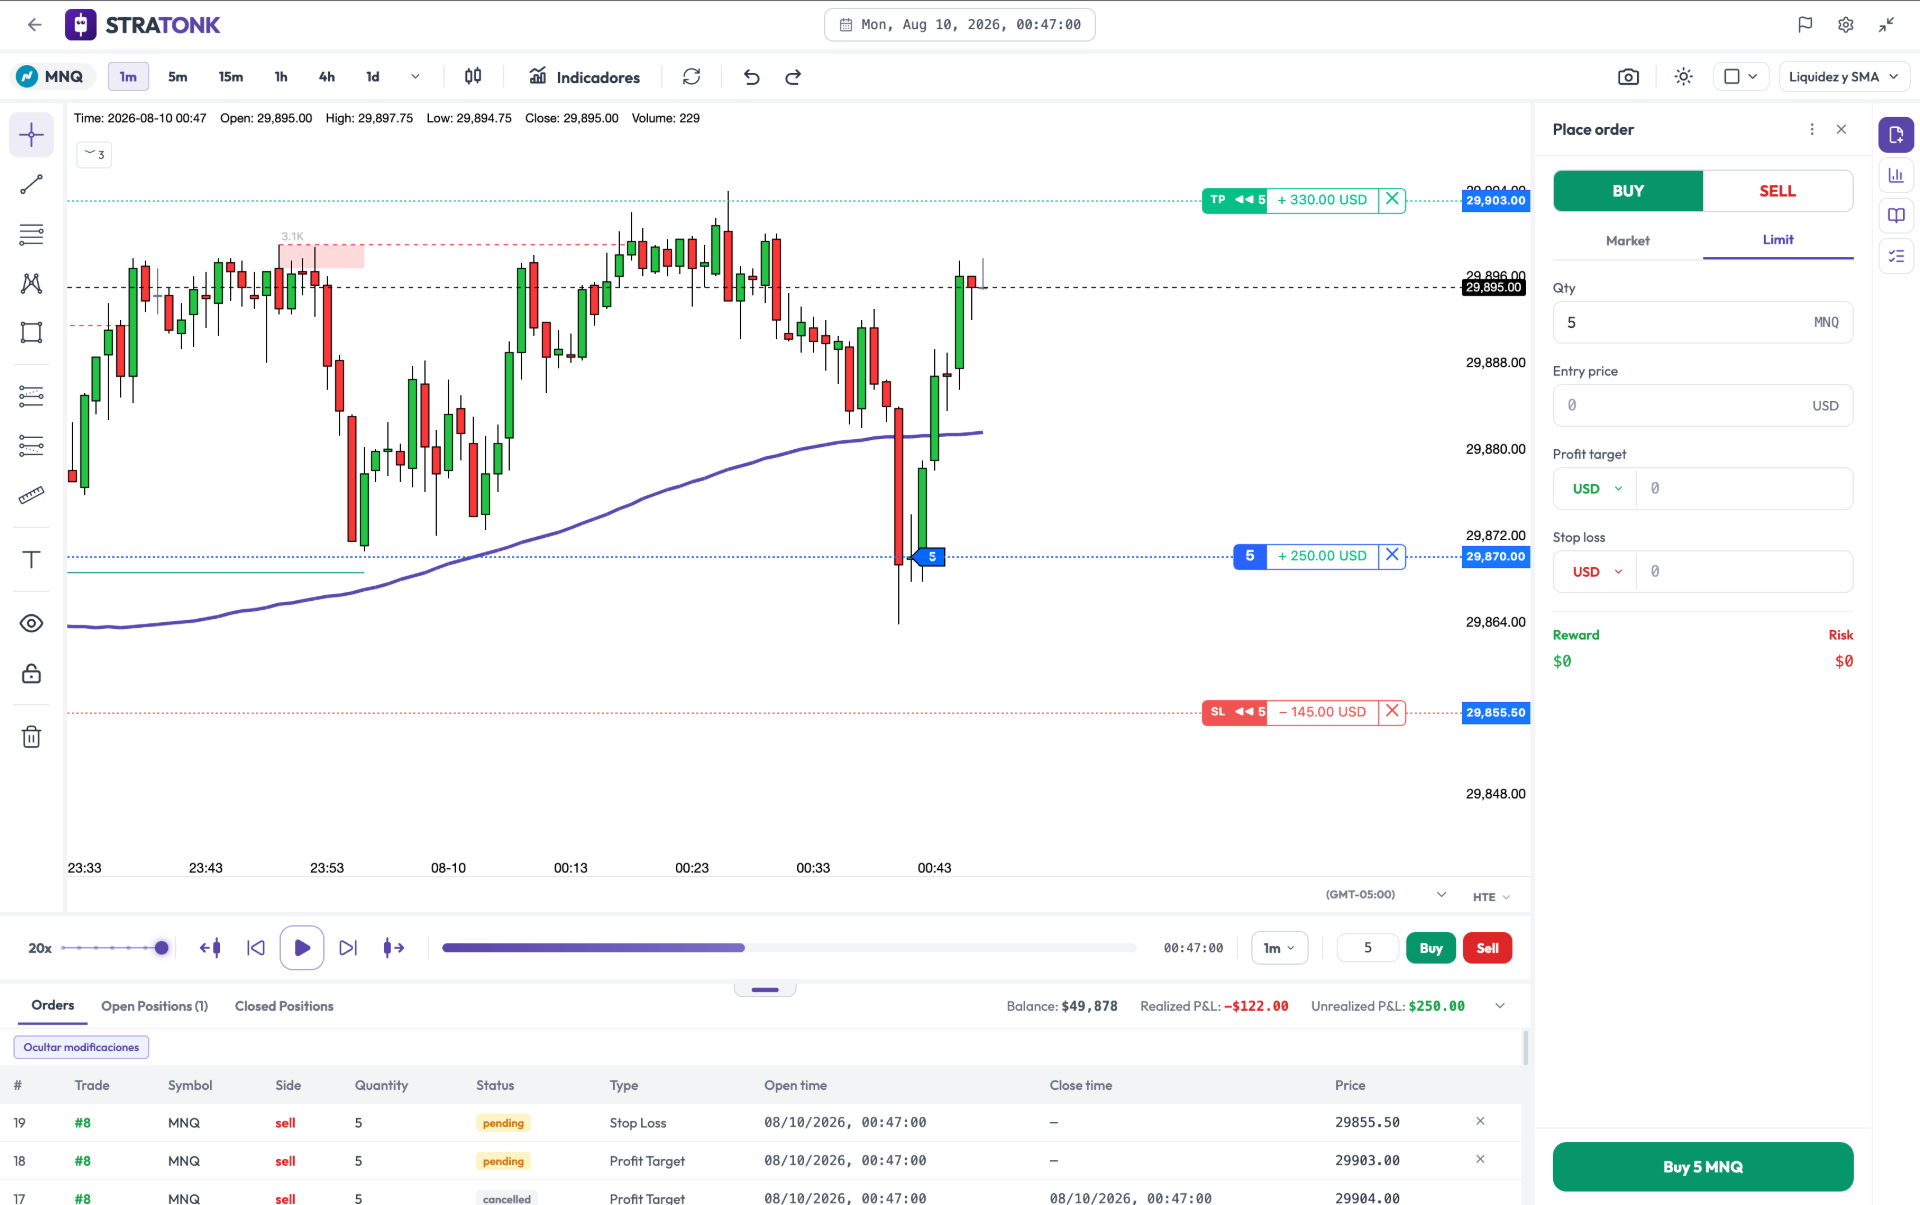The width and height of the screenshot is (1920, 1205).
Task: Select the 4h timeframe
Action: click(x=327, y=77)
